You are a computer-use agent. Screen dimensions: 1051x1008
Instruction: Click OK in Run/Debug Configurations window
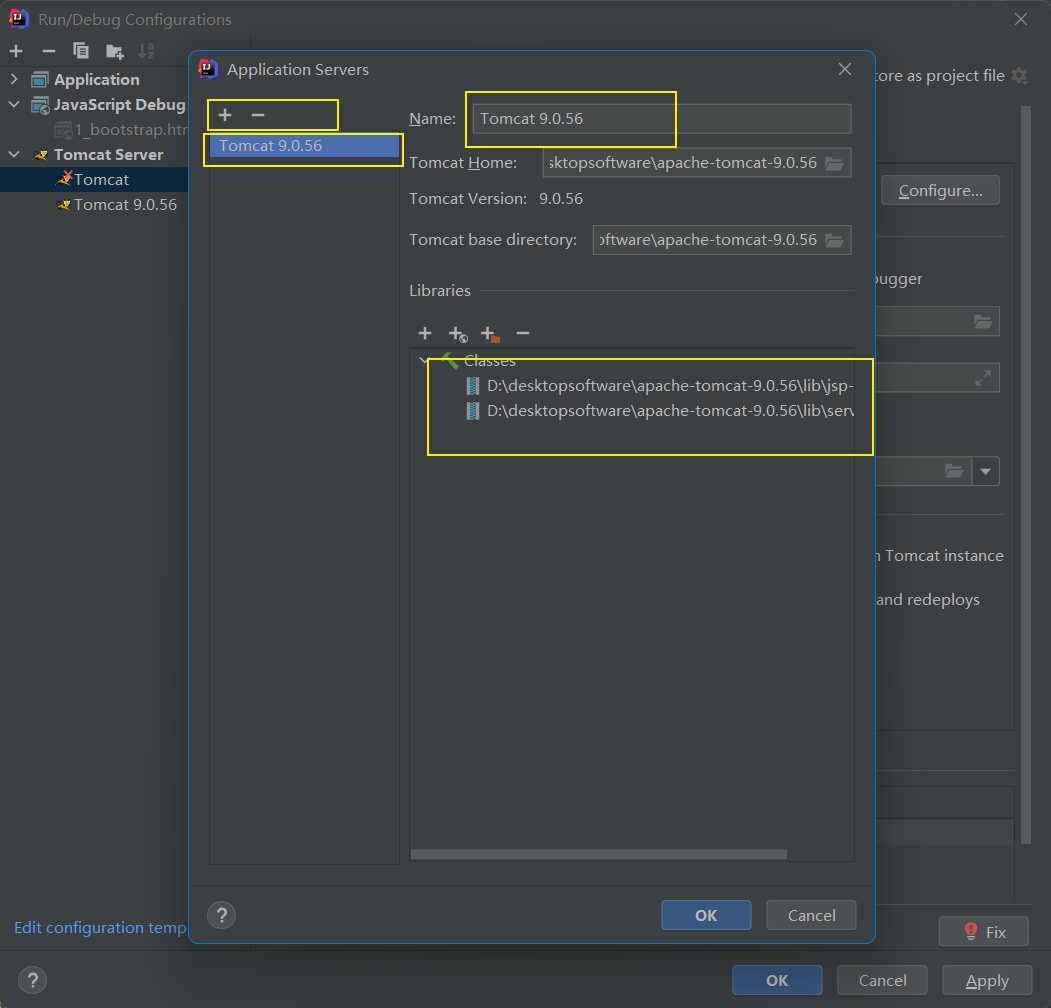(x=777, y=980)
